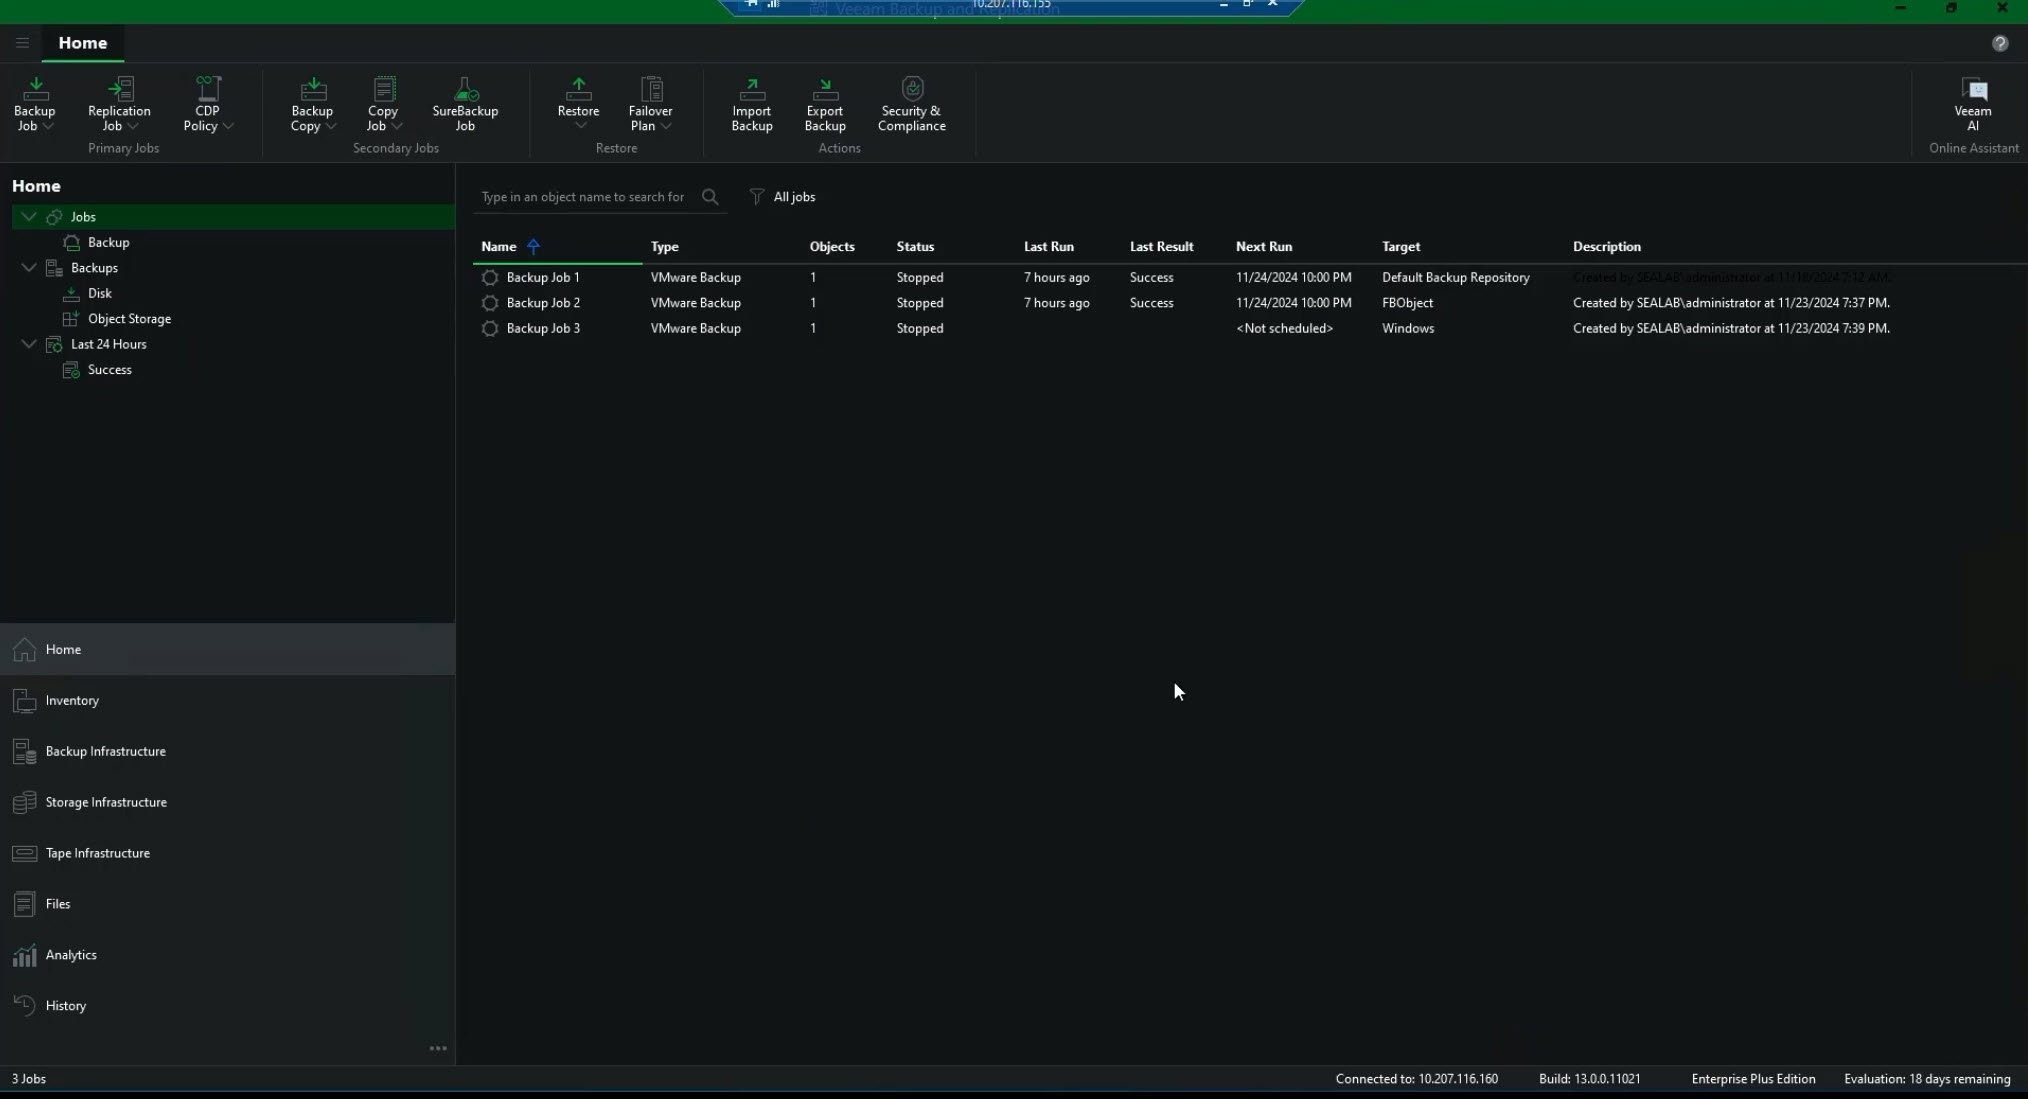Click the Windows target cell
Screen dimensions: 2028x1099
[1407, 328]
